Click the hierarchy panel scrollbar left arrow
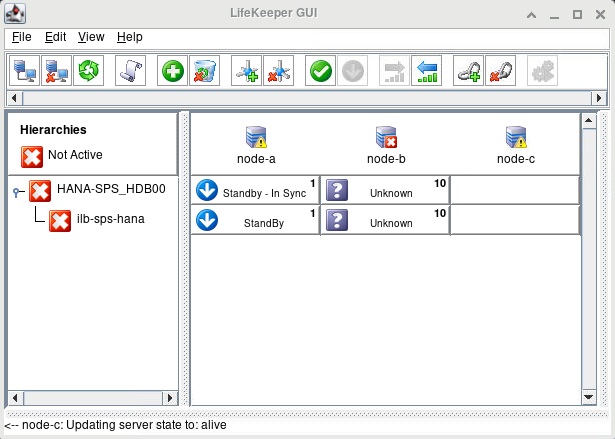This screenshot has height=439, width=615. tap(15, 398)
